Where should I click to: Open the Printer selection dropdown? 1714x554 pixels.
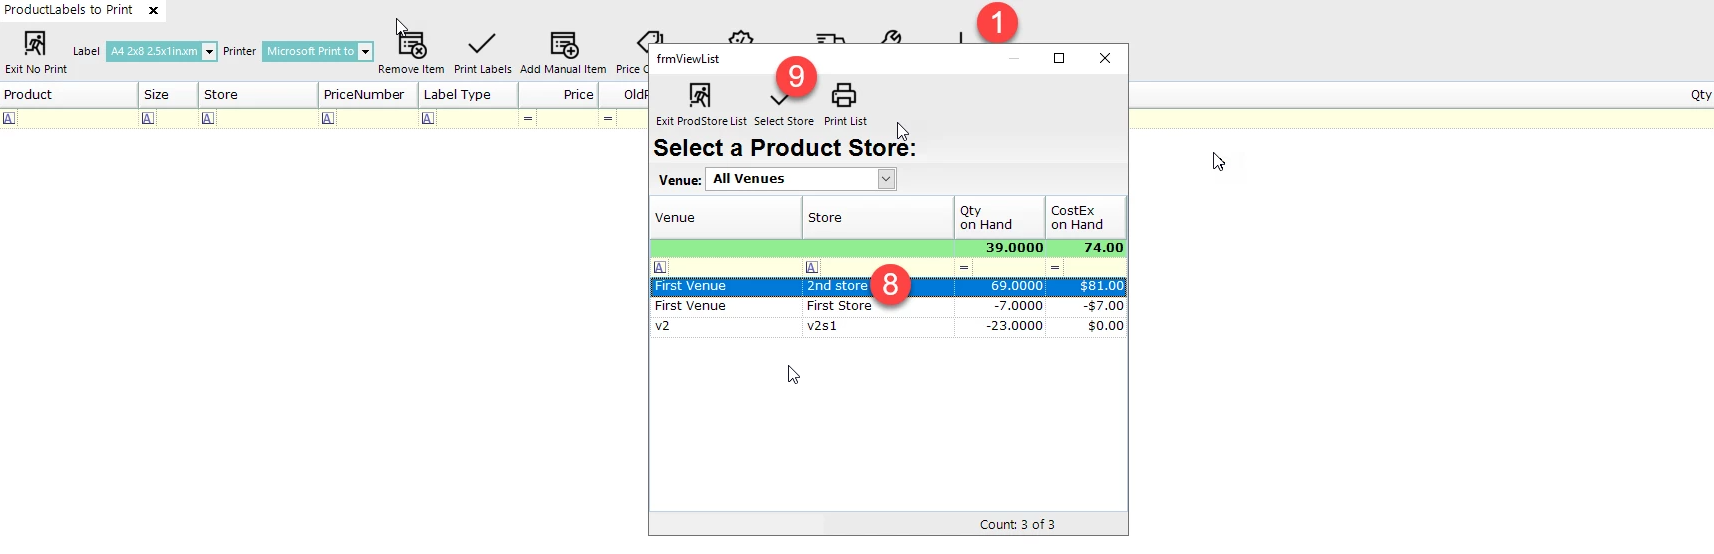(x=365, y=52)
